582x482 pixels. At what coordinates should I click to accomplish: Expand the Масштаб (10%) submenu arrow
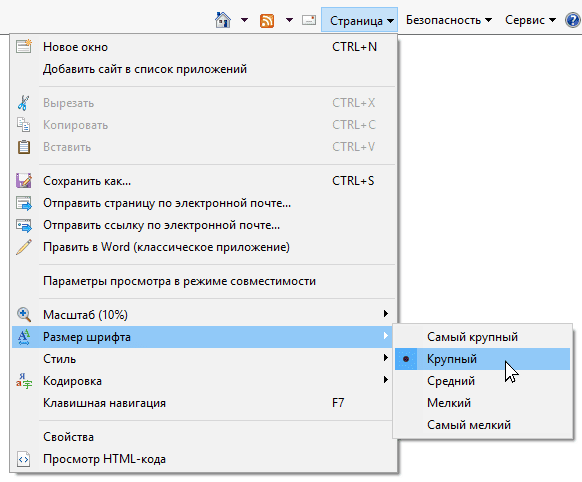click(386, 314)
